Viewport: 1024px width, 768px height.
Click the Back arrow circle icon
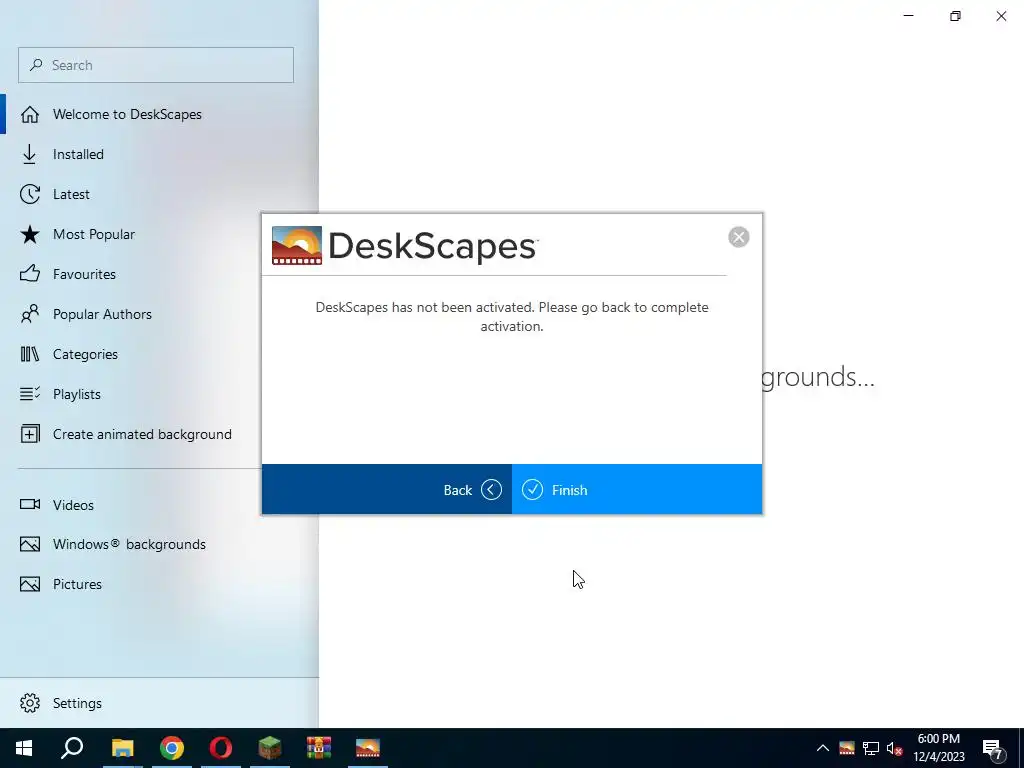(x=491, y=490)
